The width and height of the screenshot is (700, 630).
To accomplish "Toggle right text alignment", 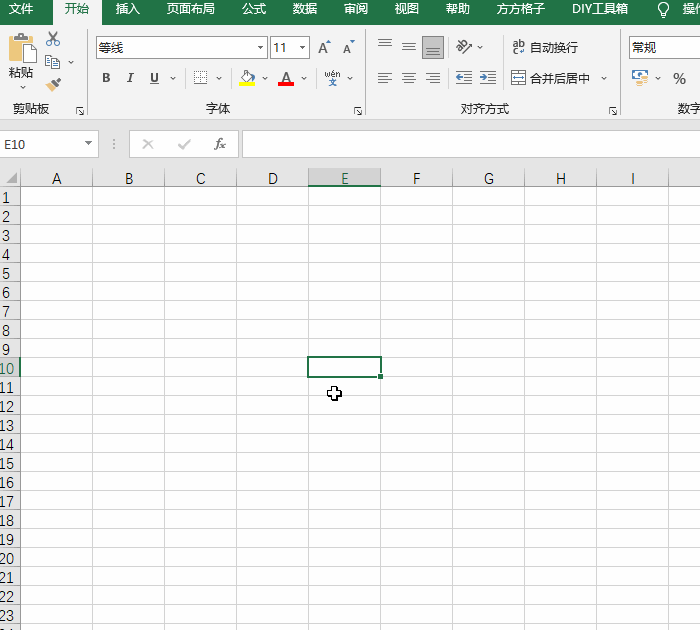I will tap(433, 78).
